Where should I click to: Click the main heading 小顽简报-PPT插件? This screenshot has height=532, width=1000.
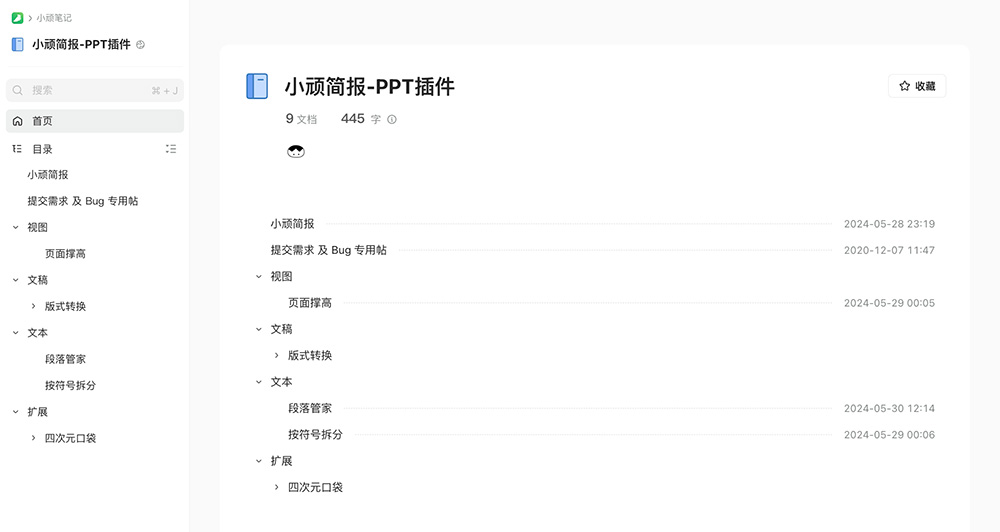pyautogui.click(x=370, y=87)
